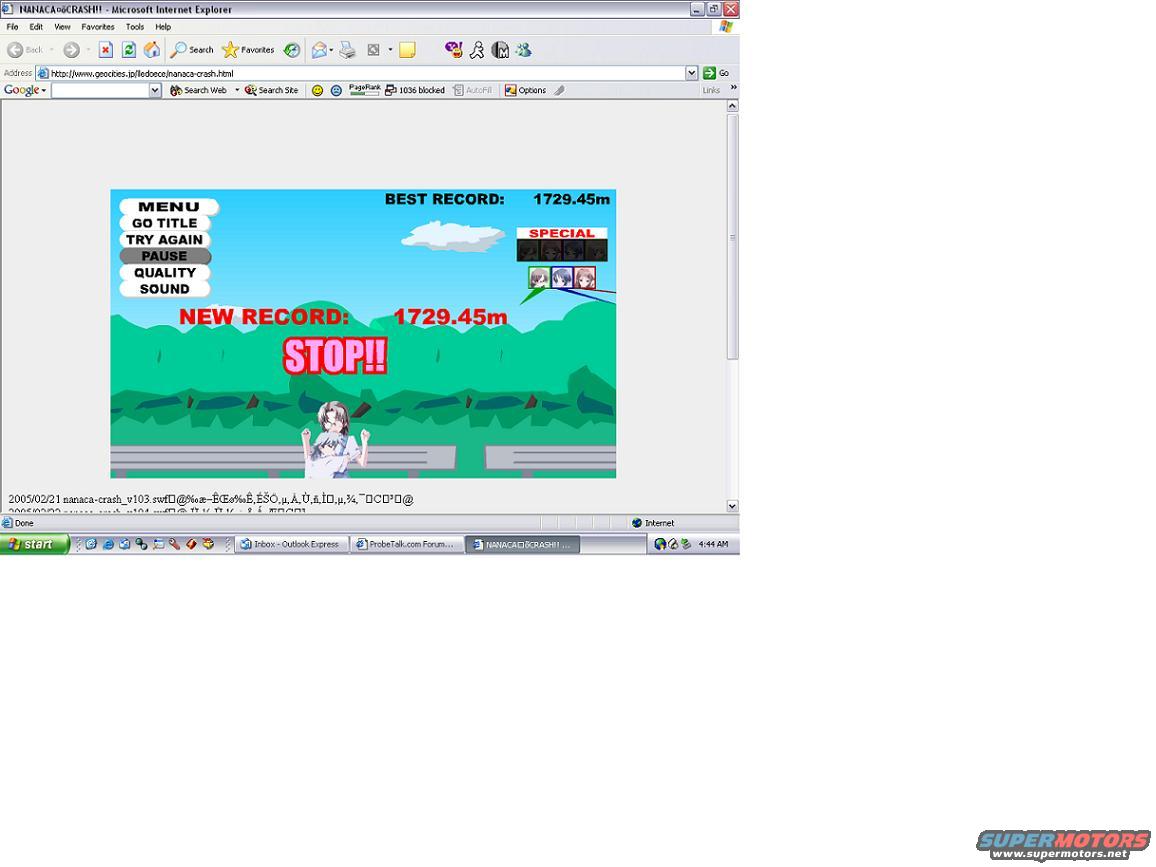Toggle QUALITY in the game menu
The width and height of the screenshot is (1156, 867).
[165, 272]
